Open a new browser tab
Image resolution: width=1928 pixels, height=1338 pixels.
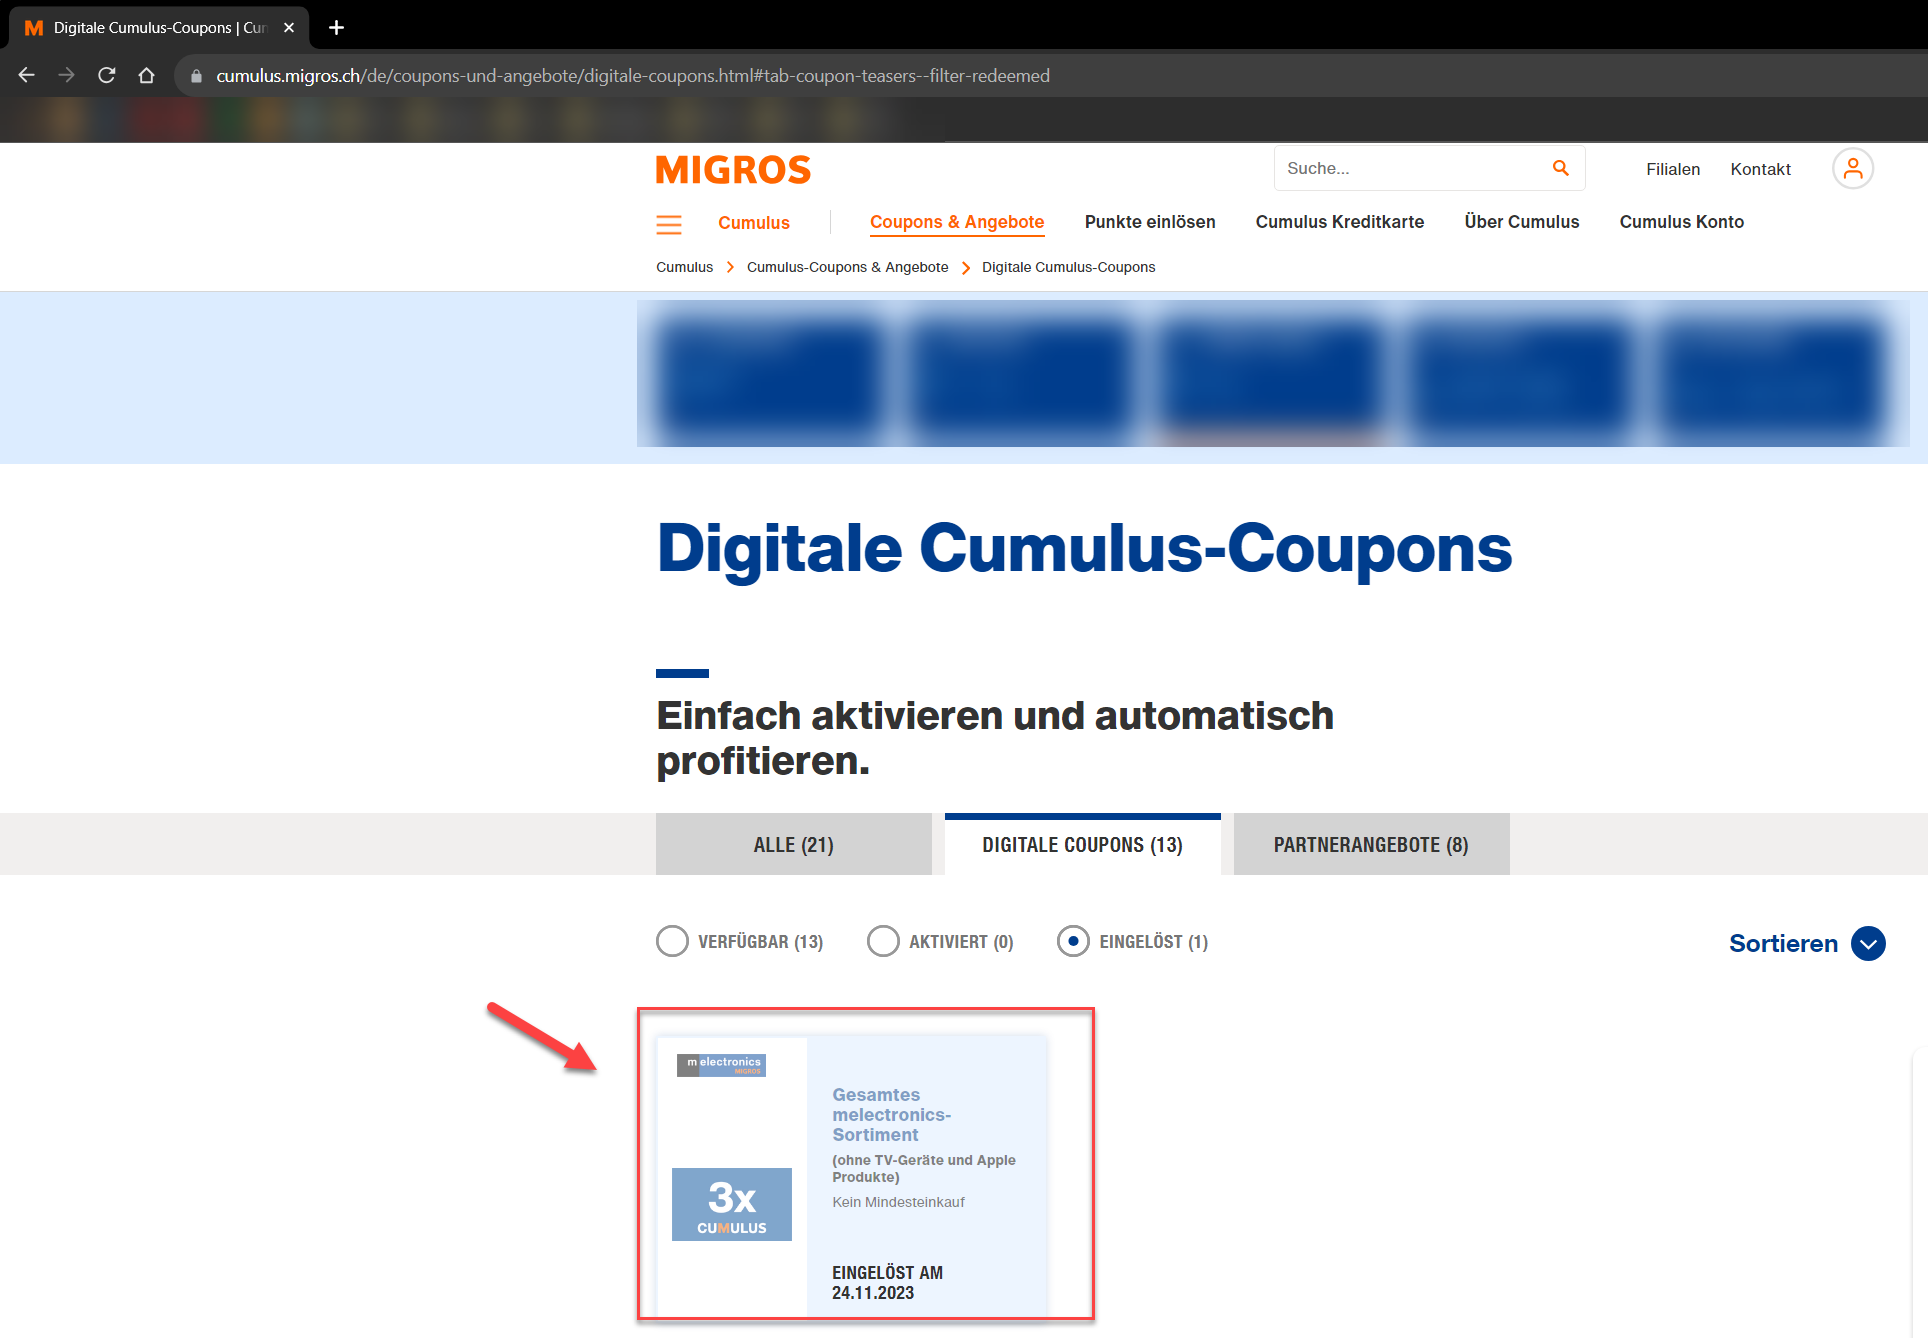click(x=337, y=27)
